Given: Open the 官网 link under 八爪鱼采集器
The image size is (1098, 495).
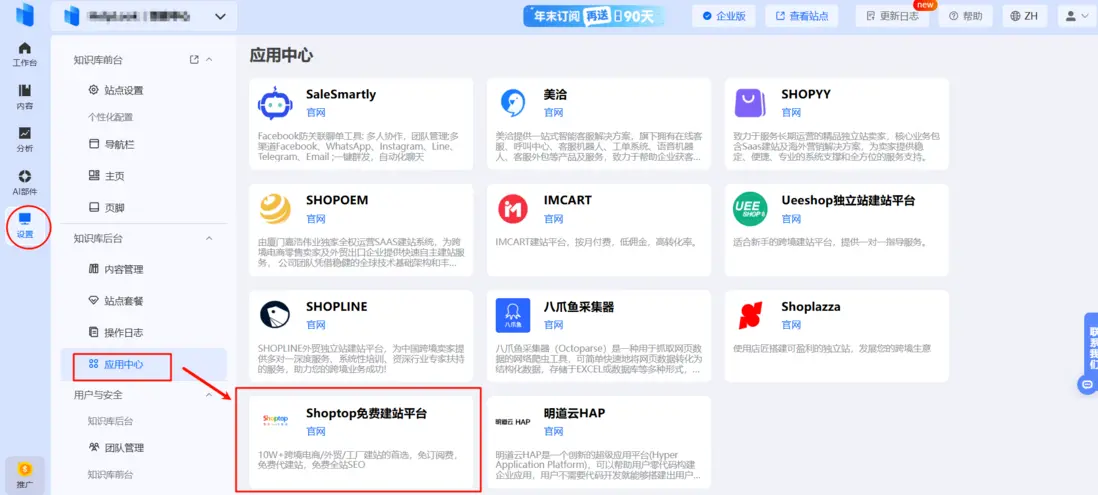Looking at the screenshot, I should pos(553,325).
